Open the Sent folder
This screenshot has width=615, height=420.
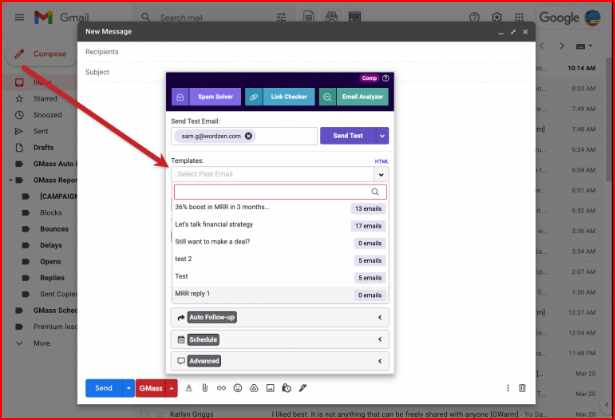pos(40,131)
